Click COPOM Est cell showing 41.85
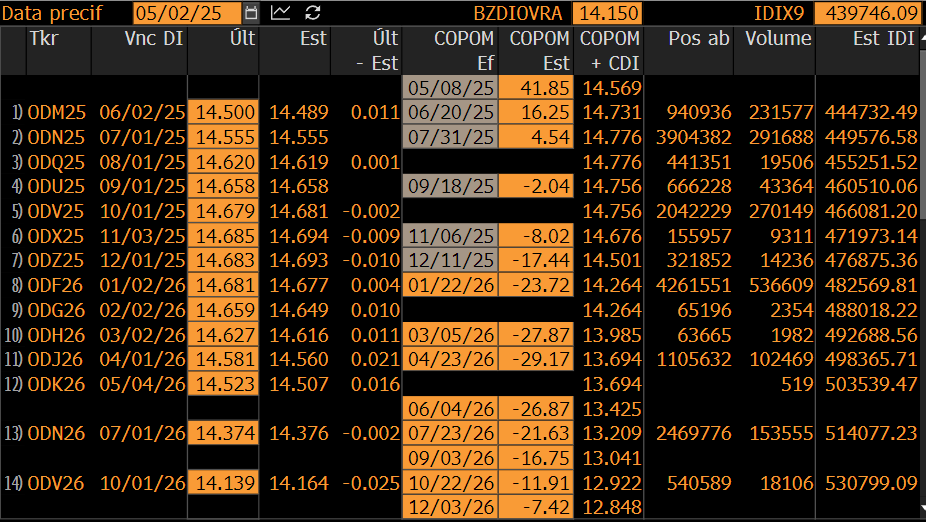Viewport: 926px width, 522px height. tap(536, 88)
